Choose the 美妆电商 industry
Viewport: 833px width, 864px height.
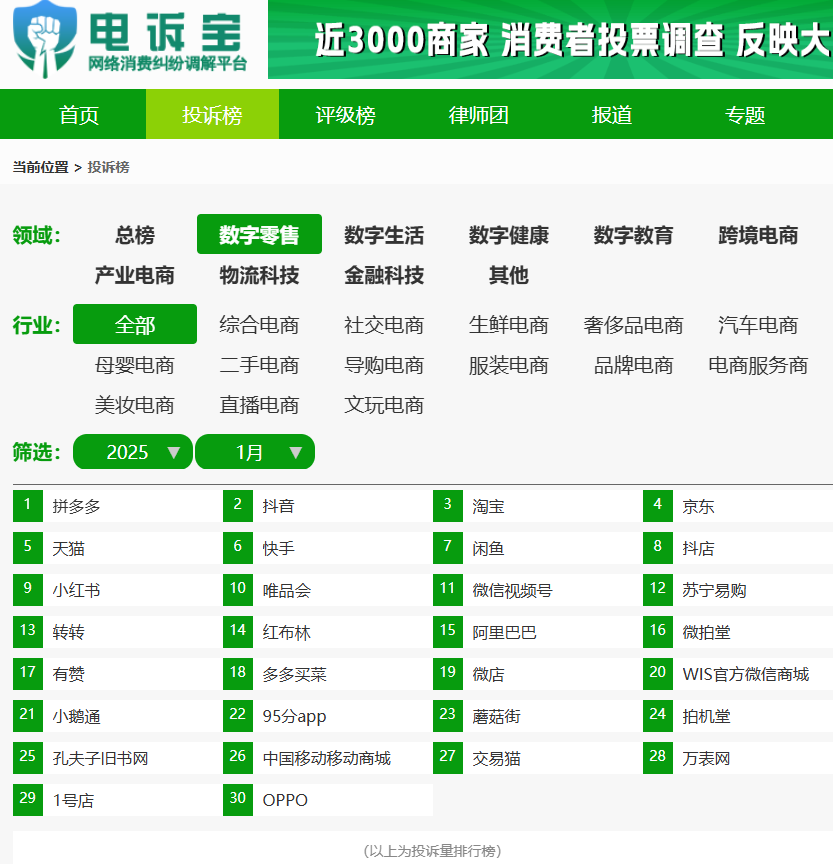(135, 405)
